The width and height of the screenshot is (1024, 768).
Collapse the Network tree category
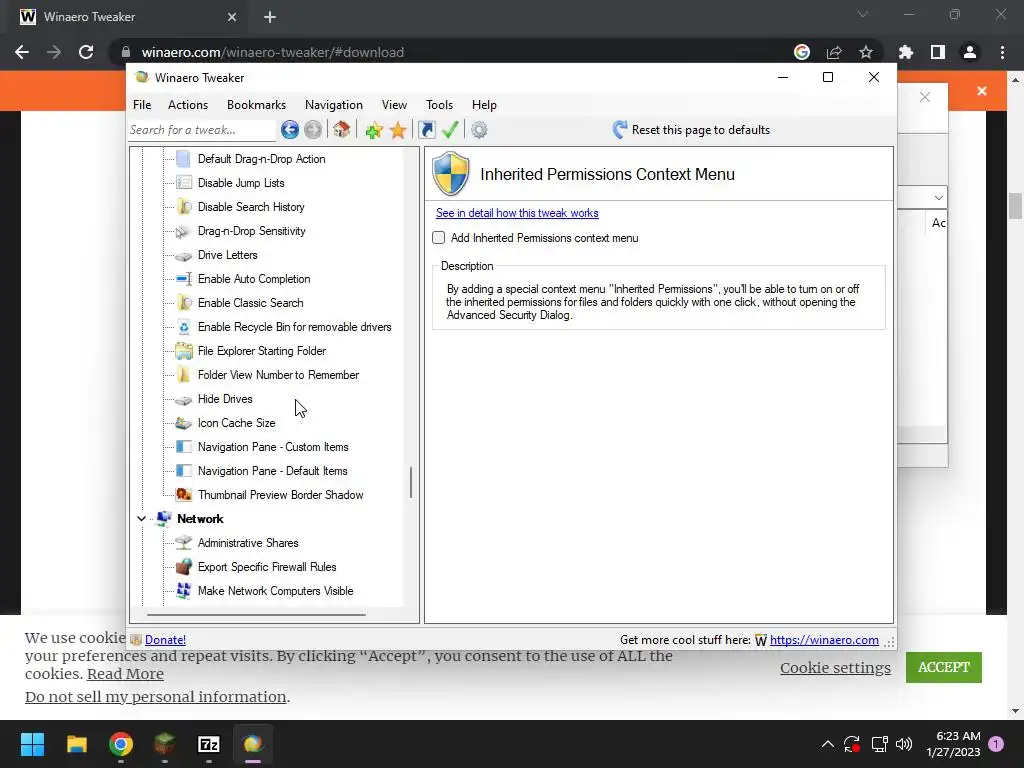pos(141,519)
